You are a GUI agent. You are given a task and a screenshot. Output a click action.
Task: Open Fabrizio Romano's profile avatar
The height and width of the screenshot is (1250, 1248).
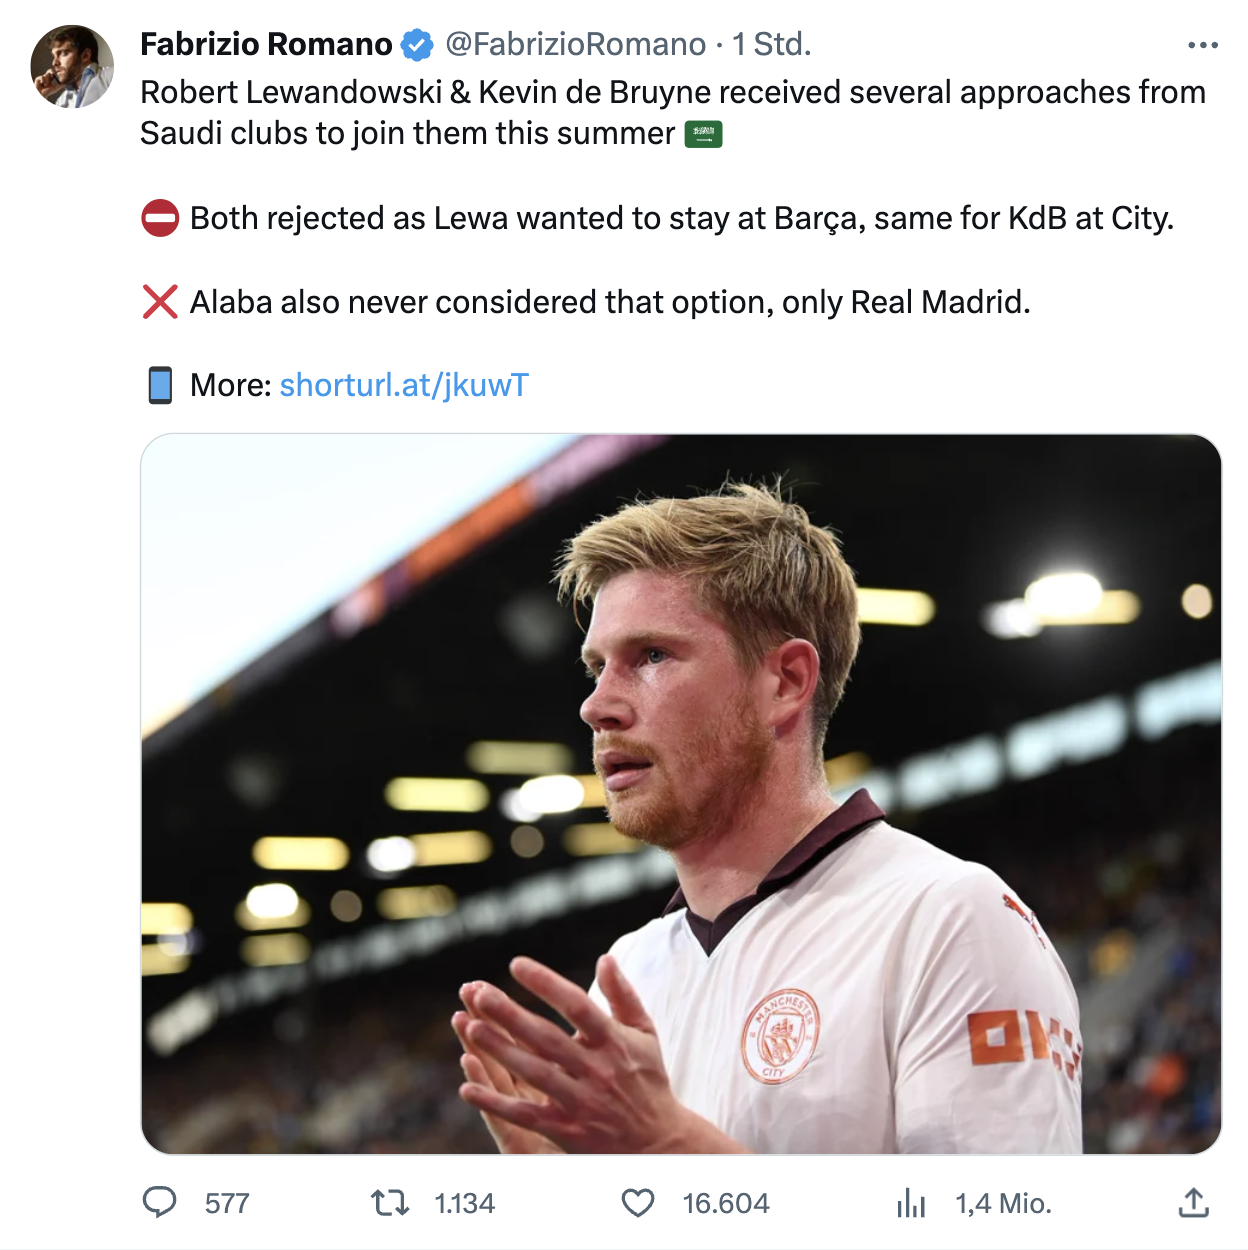(72, 67)
